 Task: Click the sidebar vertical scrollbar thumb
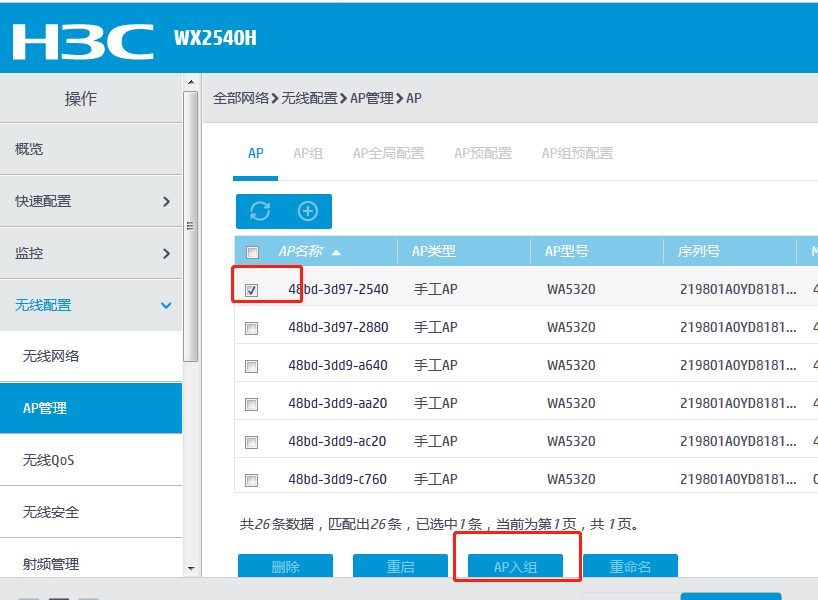point(191,226)
